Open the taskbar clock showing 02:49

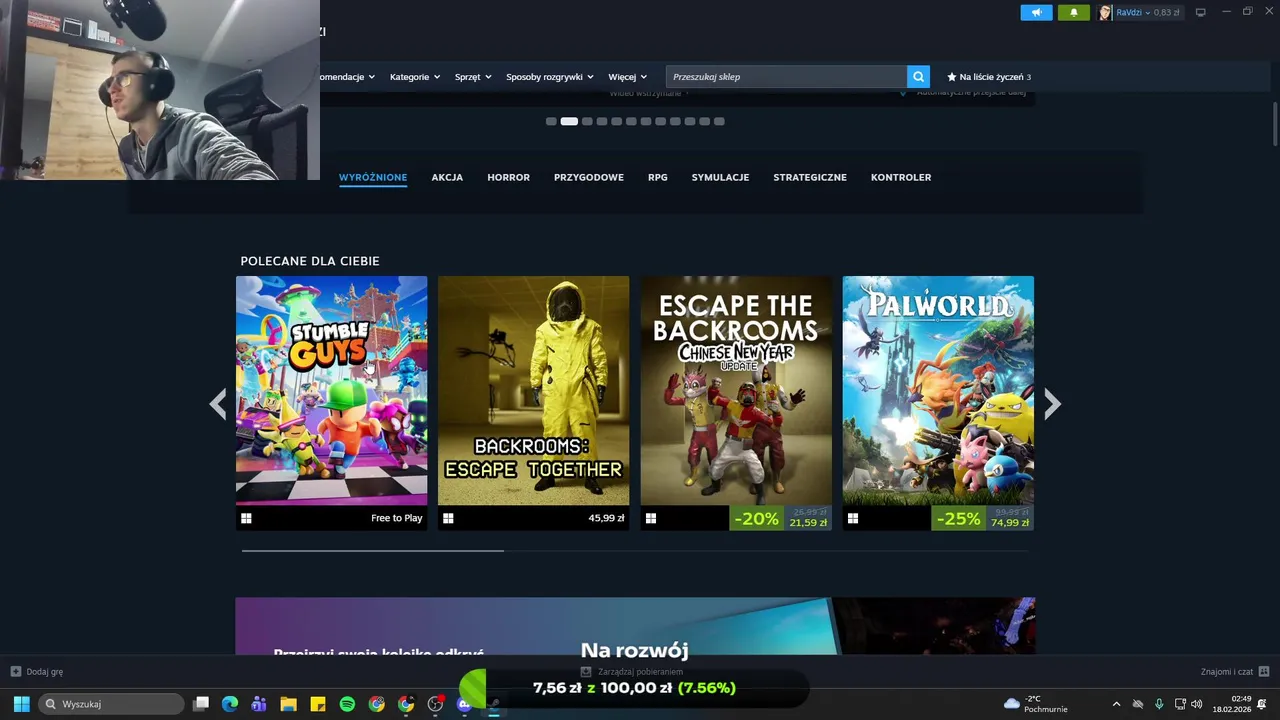pyautogui.click(x=1232, y=704)
